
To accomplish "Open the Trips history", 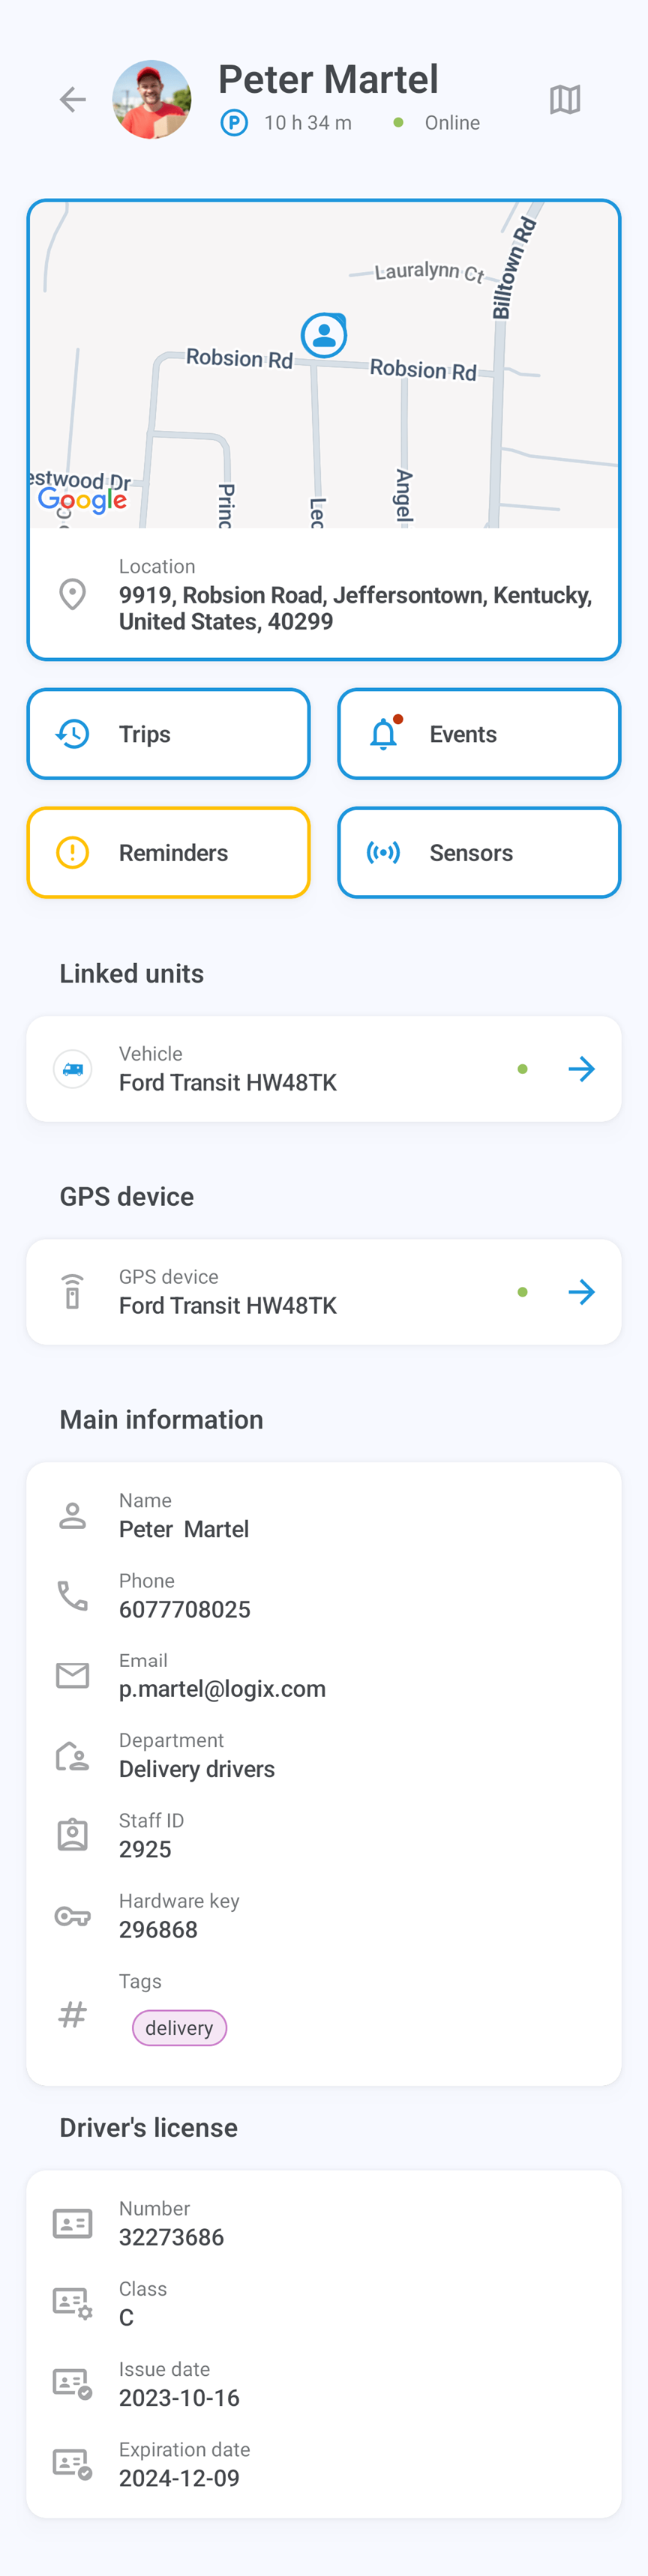I will coord(168,734).
